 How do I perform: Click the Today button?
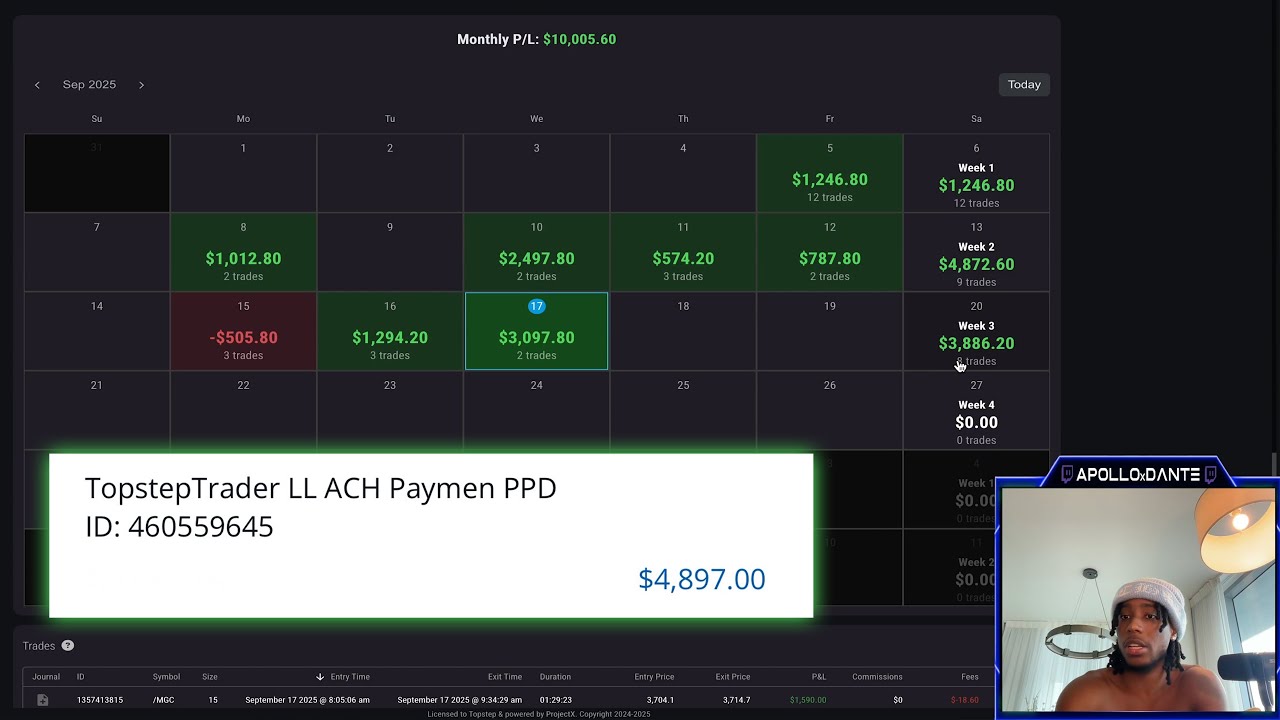click(1024, 85)
